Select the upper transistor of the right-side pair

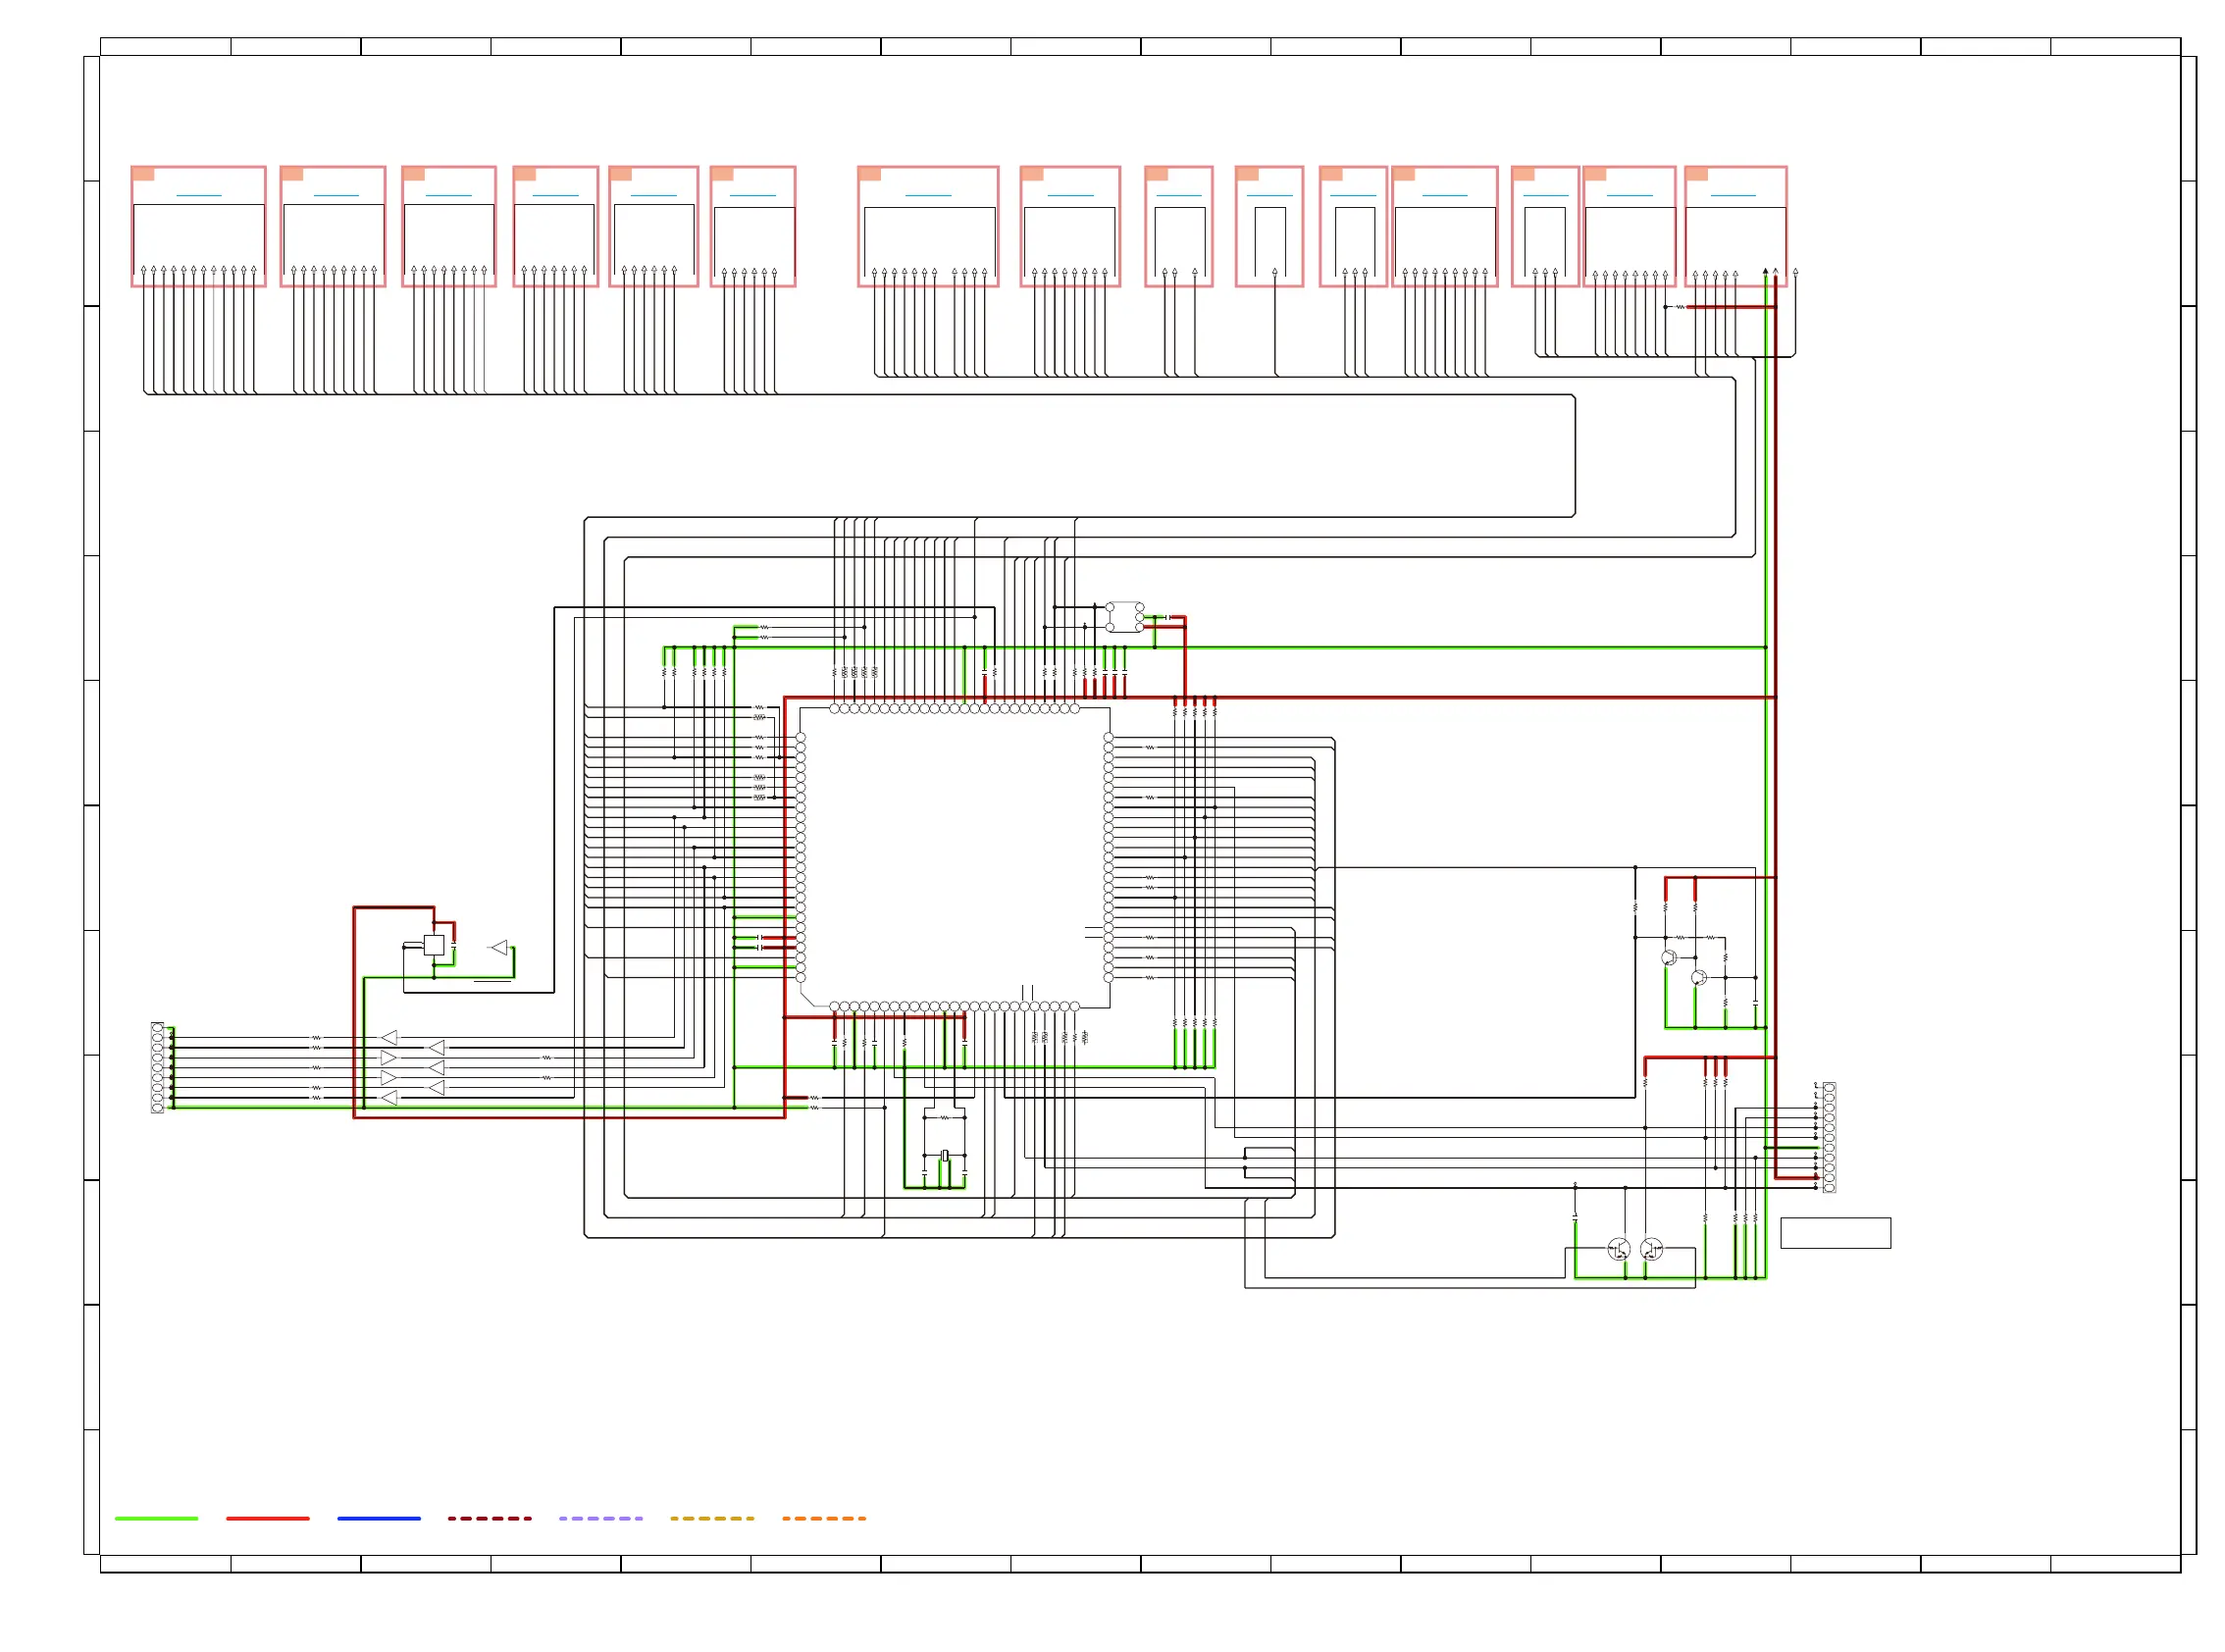pyautogui.click(x=1668, y=958)
